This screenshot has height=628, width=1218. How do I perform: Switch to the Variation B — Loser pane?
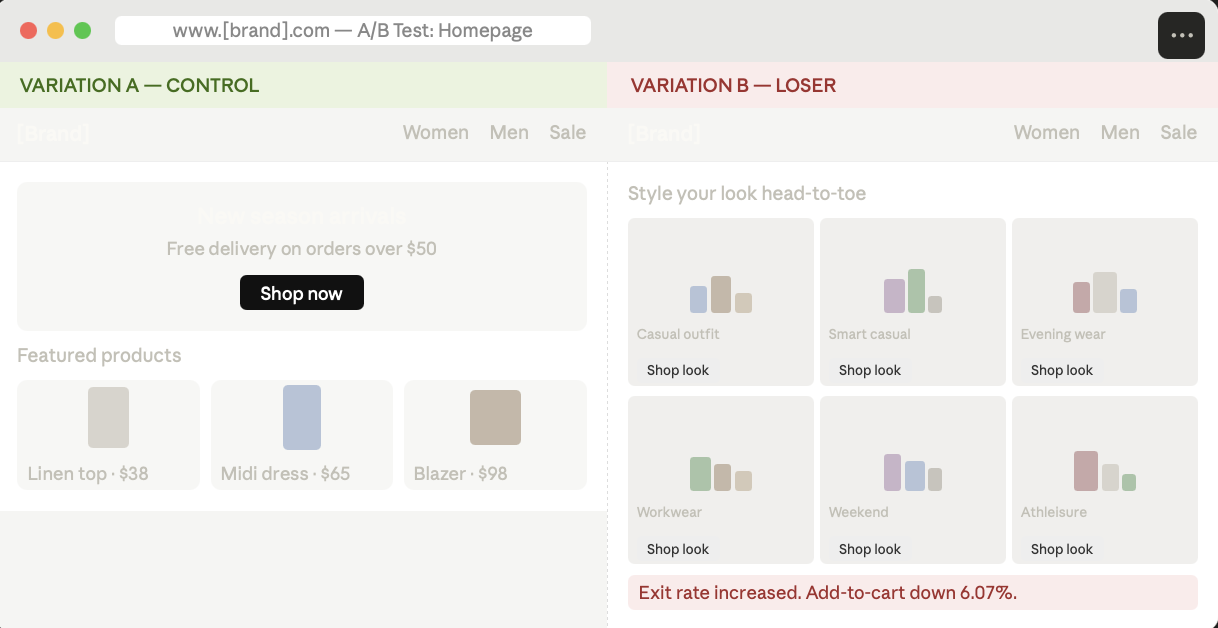click(732, 86)
